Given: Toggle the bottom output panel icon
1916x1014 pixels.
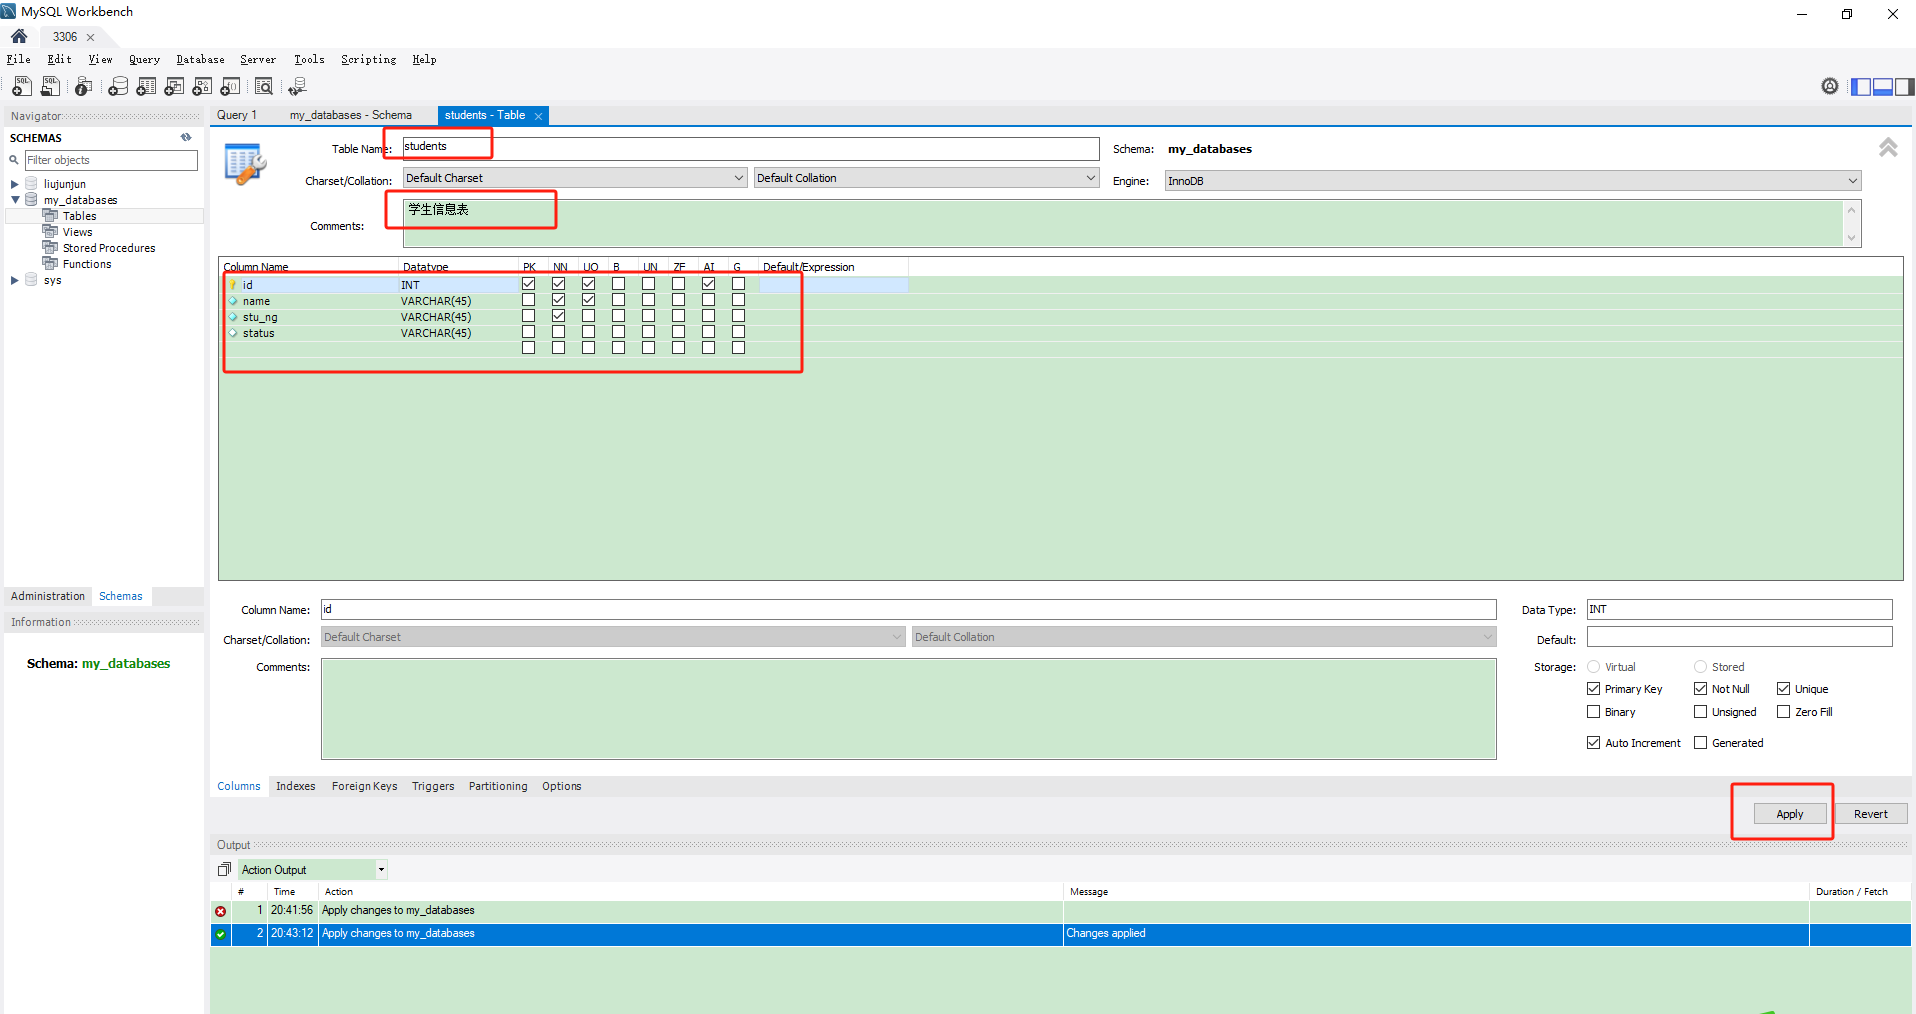Looking at the screenshot, I should coord(1882,87).
